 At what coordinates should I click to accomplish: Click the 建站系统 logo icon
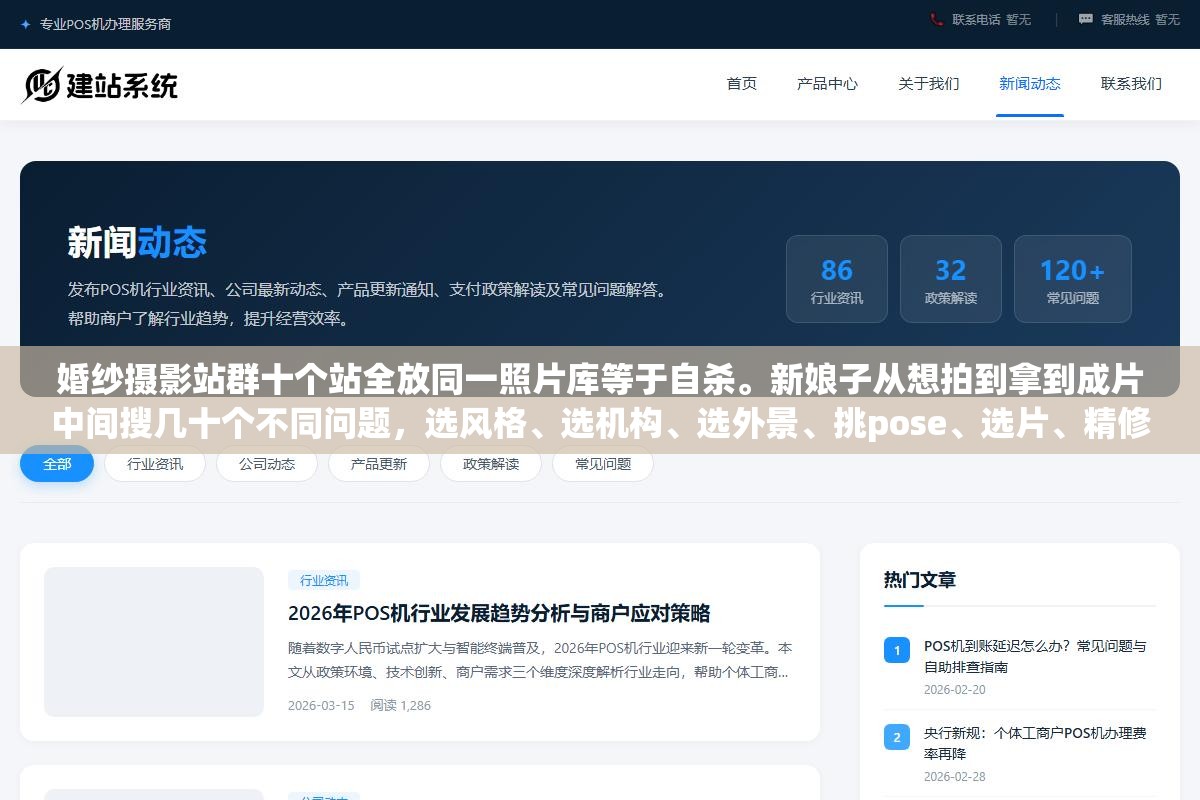pyautogui.click(x=41, y=85)
